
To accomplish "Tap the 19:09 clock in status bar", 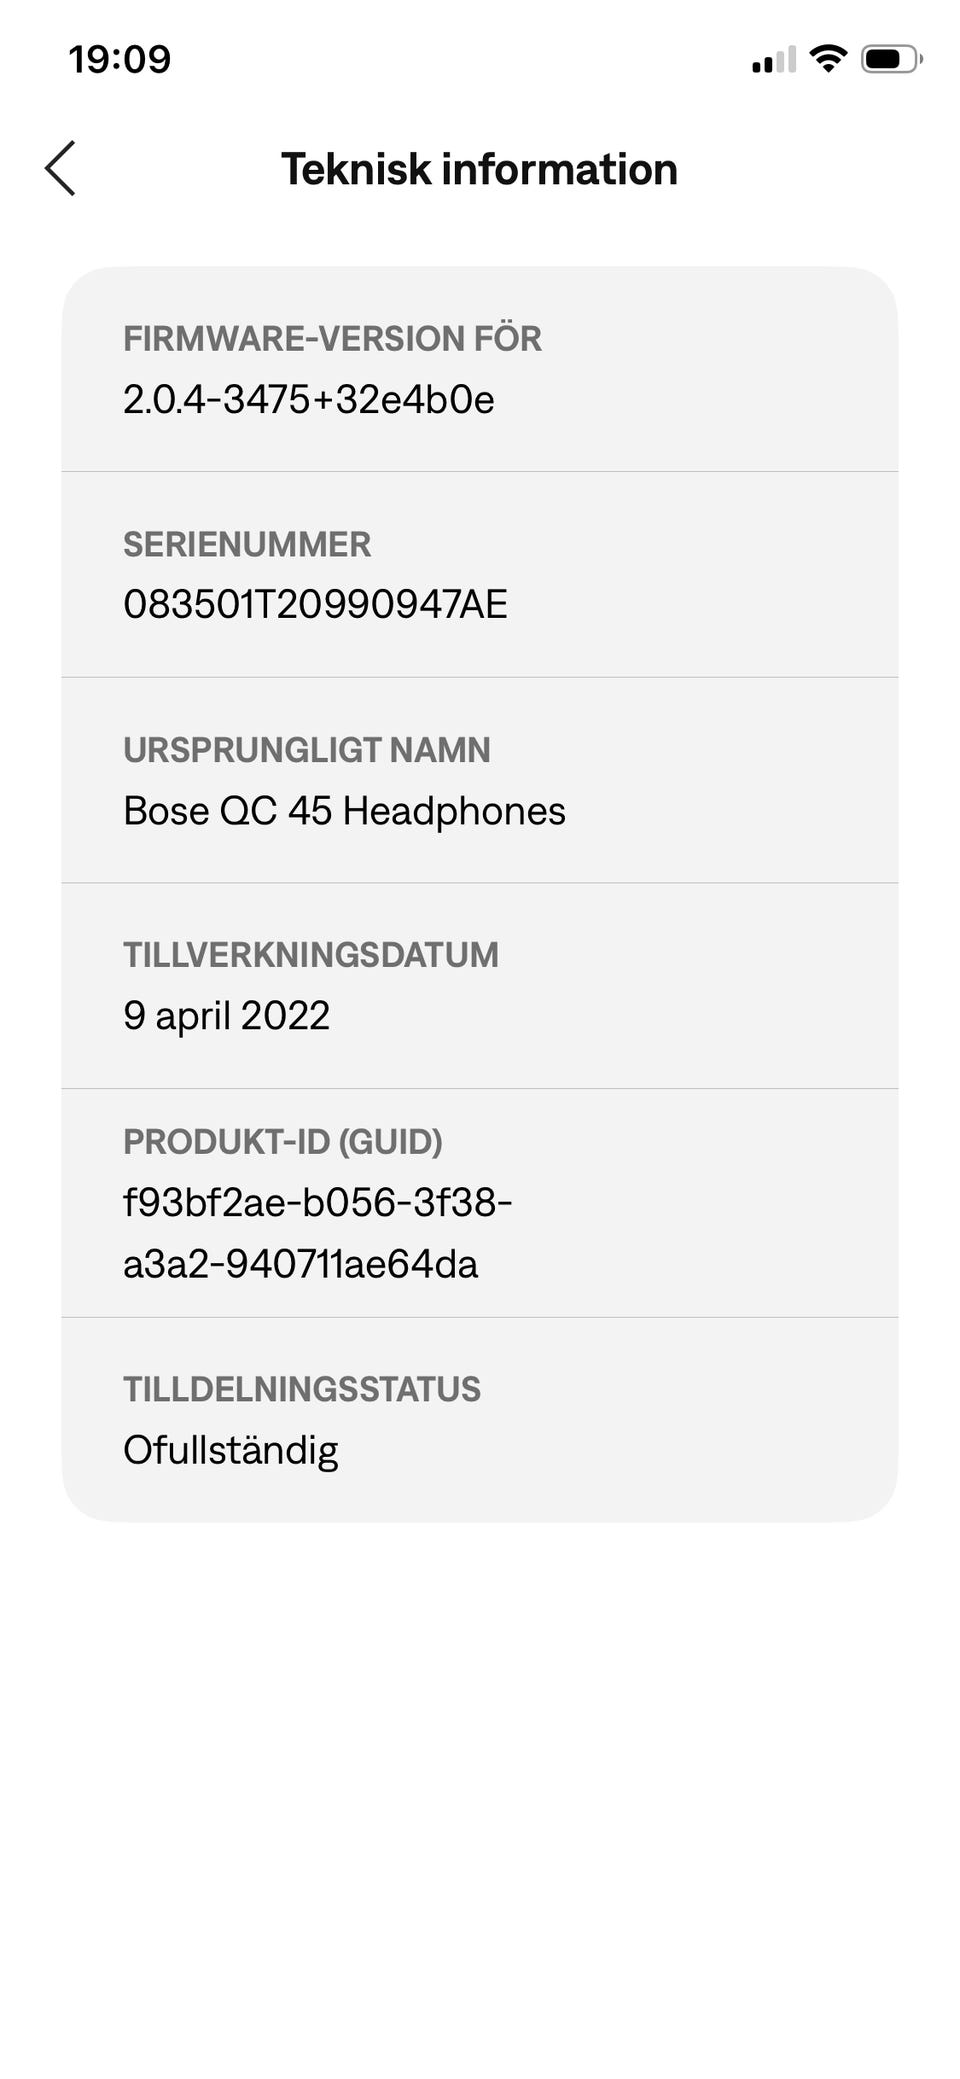I will click(x=120, y=59).
